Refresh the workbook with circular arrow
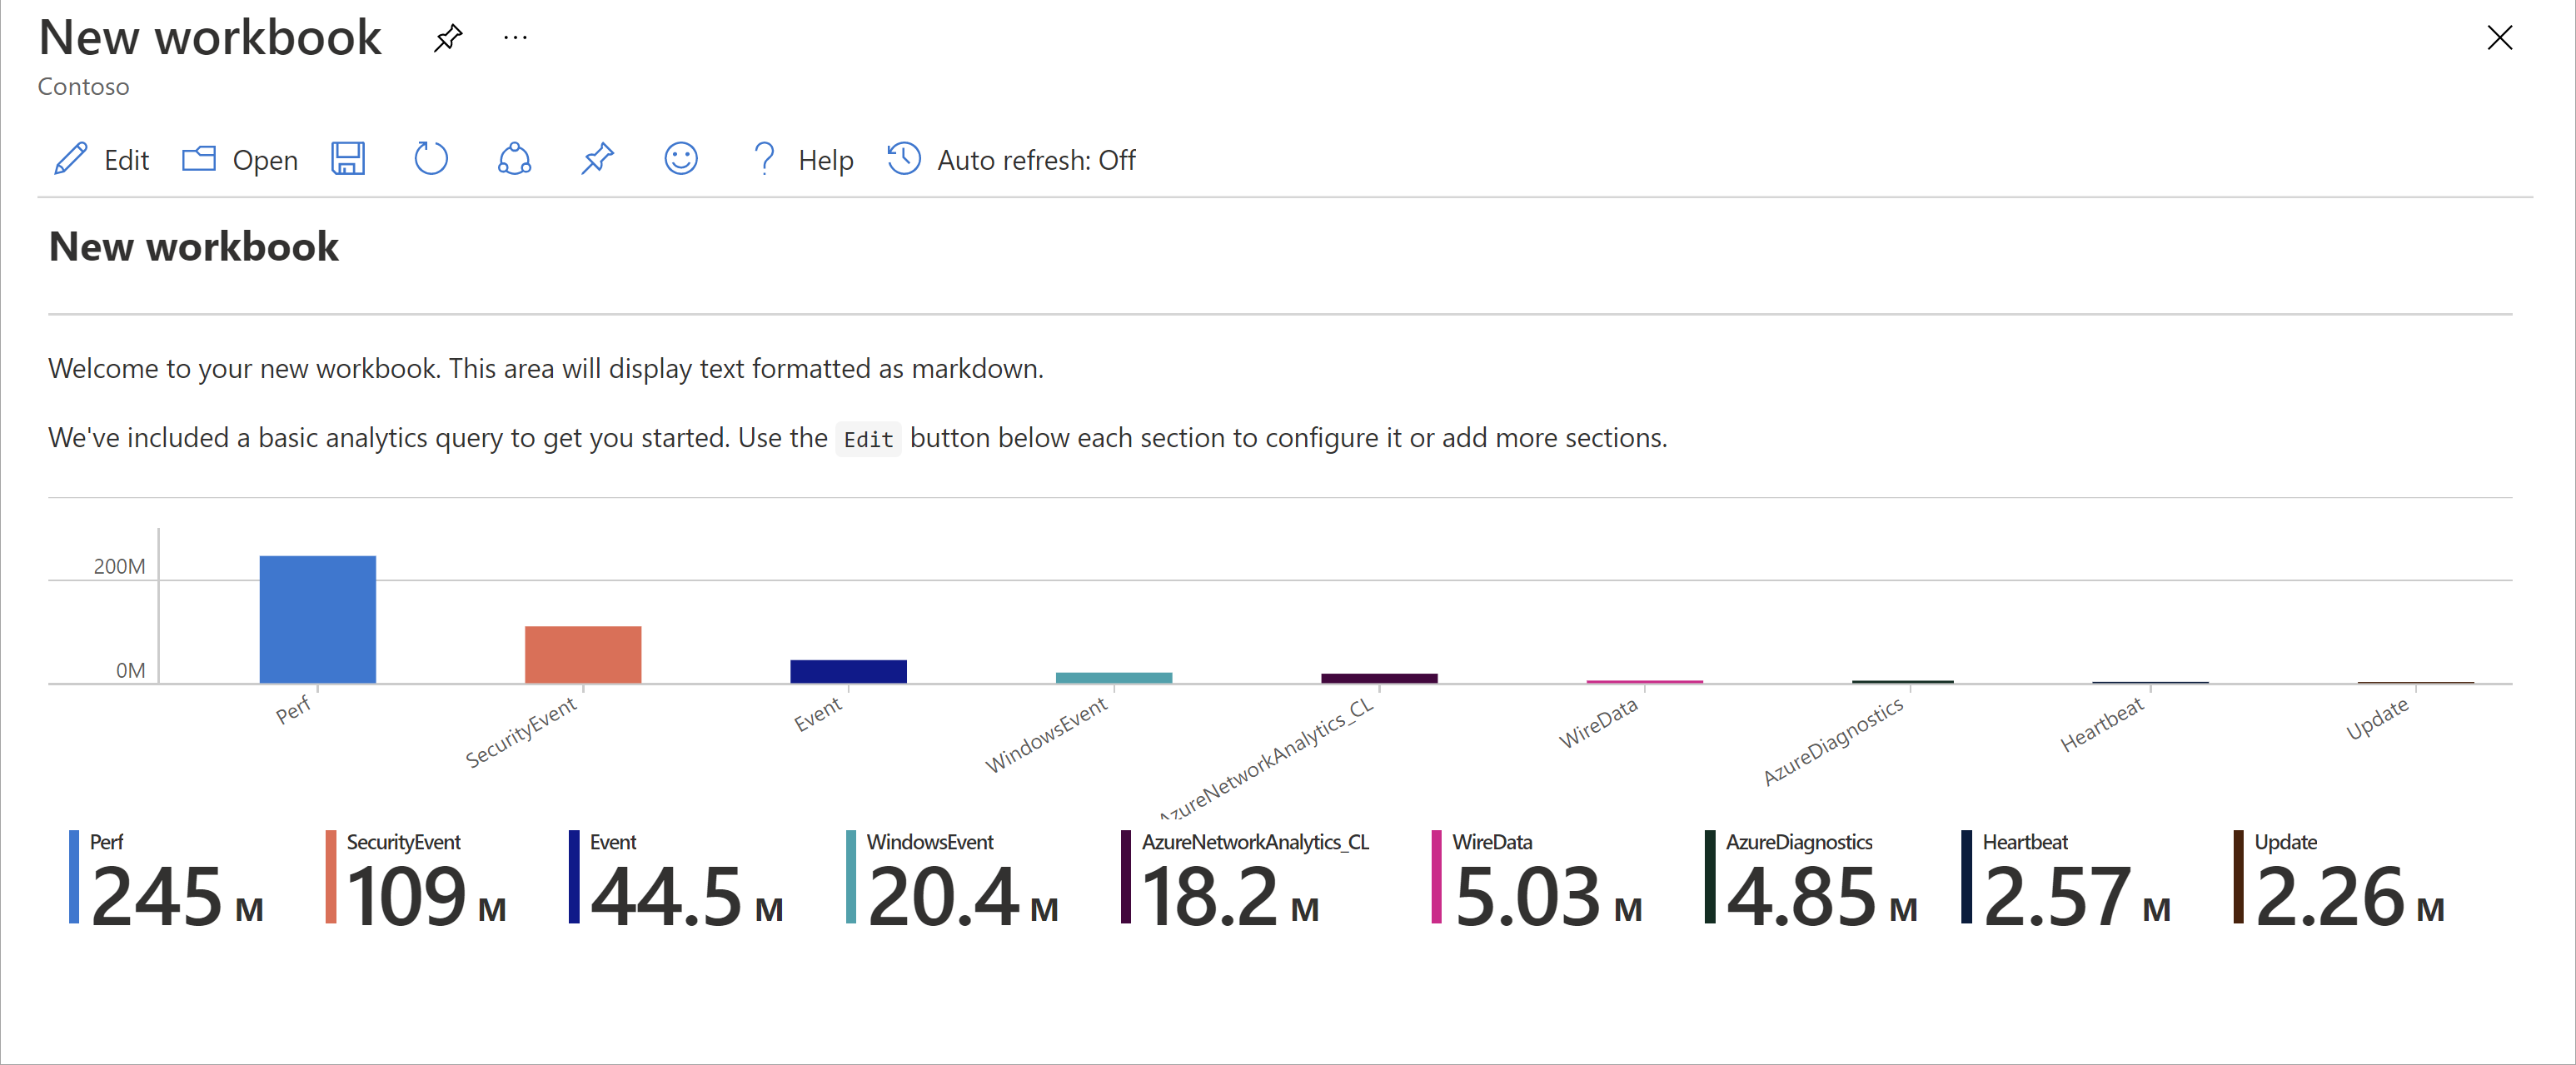This screenshot has height=1065, width=2576. 431,160
